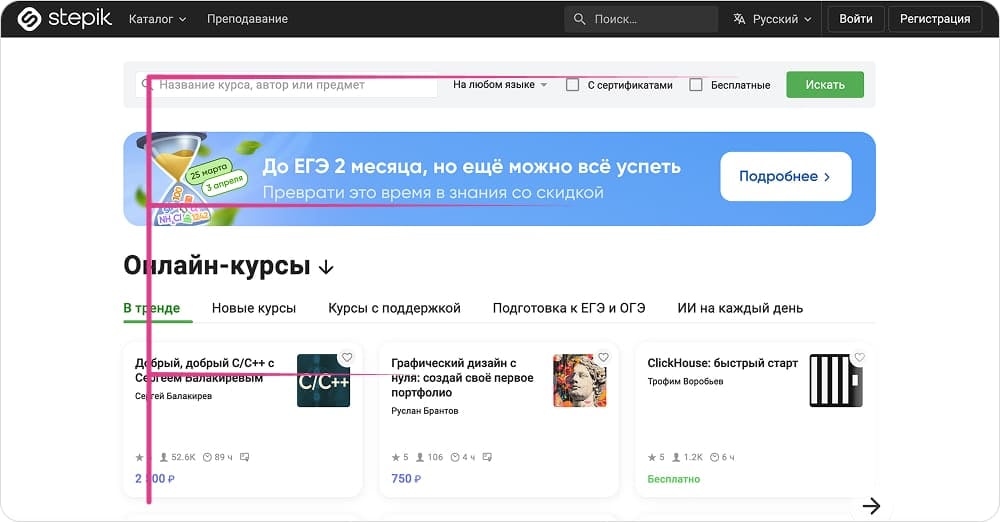This screenshot has height=522, width=1000.
Task: Click the down arrow next to Онлайн-курсы
Action: click(326, 267)
